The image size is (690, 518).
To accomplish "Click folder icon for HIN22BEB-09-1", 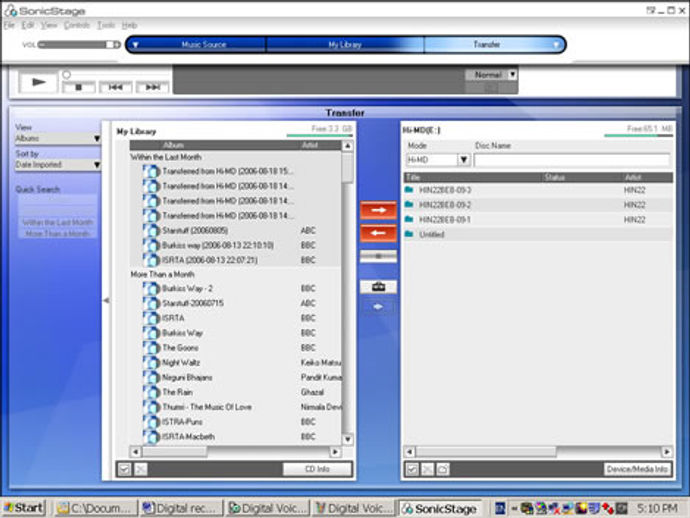I will pyautogui.click(x=409, y=219).
